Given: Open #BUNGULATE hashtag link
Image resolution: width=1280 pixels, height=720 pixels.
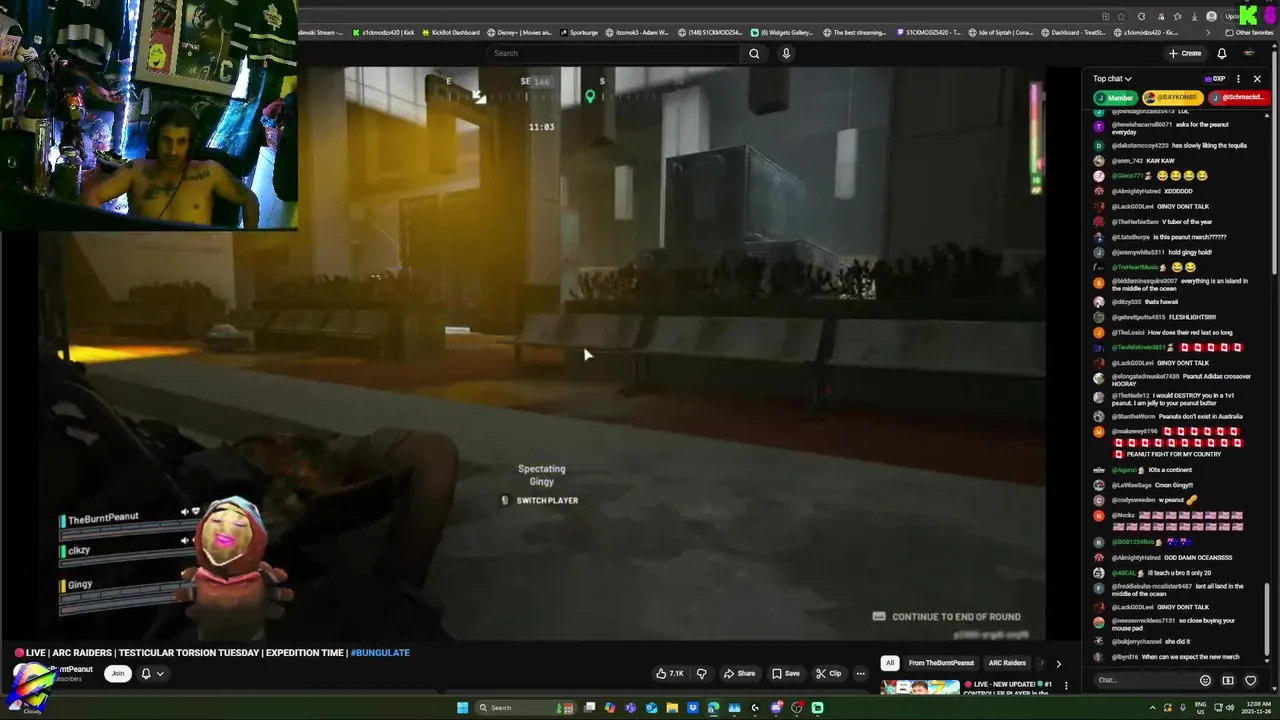Looking at the screenshot, I should (x=380, y=652).
